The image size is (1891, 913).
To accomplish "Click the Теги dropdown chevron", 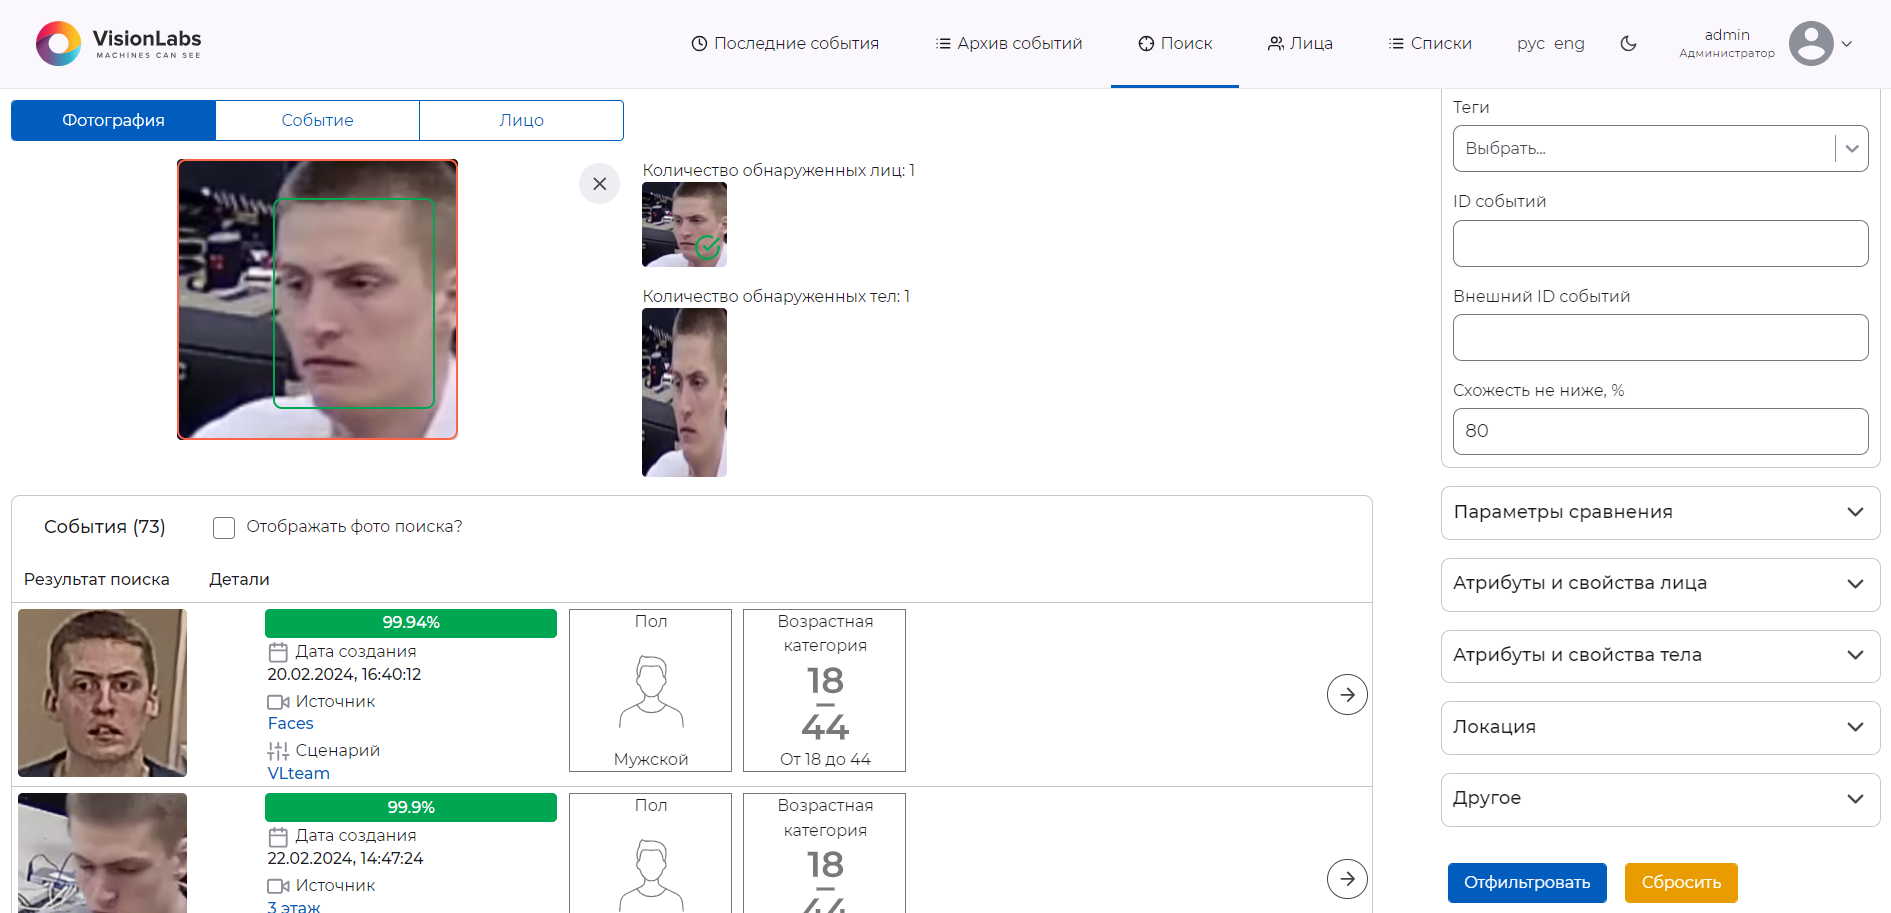I will click(1852, 149).
